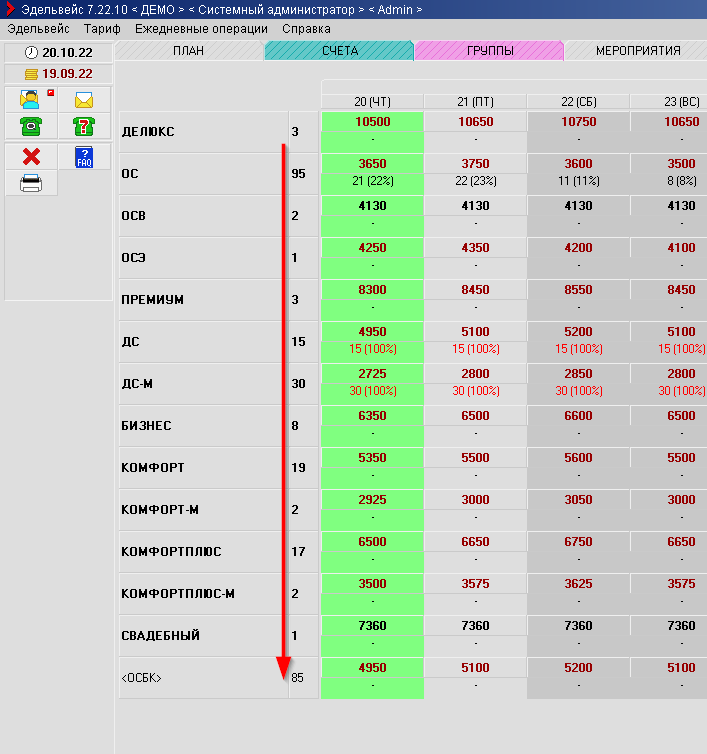Open the Ежедневные операции menu

coord(201,29)
